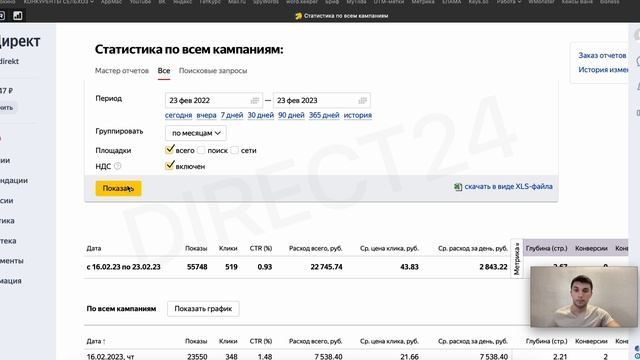Toggle the НДС 'включен' checkbox
The width and height of the screenshot is (640, 360).
[x=169, y=166]
